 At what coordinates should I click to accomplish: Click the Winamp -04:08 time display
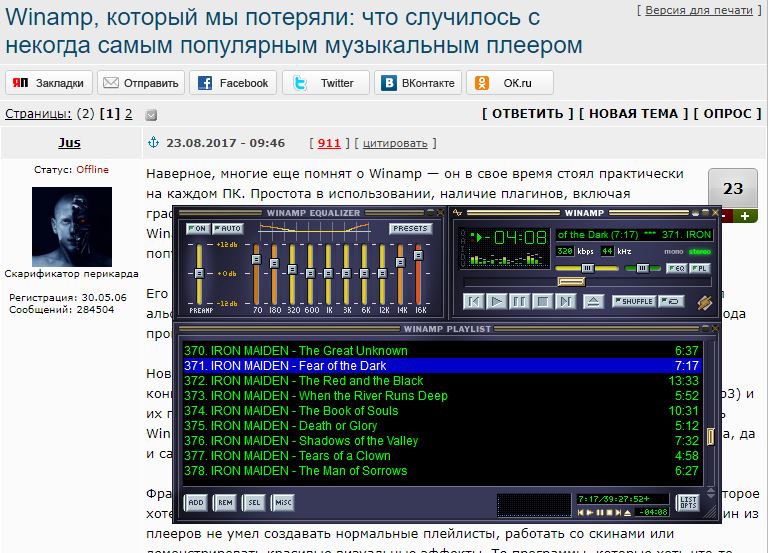click(x=514, y=238)
